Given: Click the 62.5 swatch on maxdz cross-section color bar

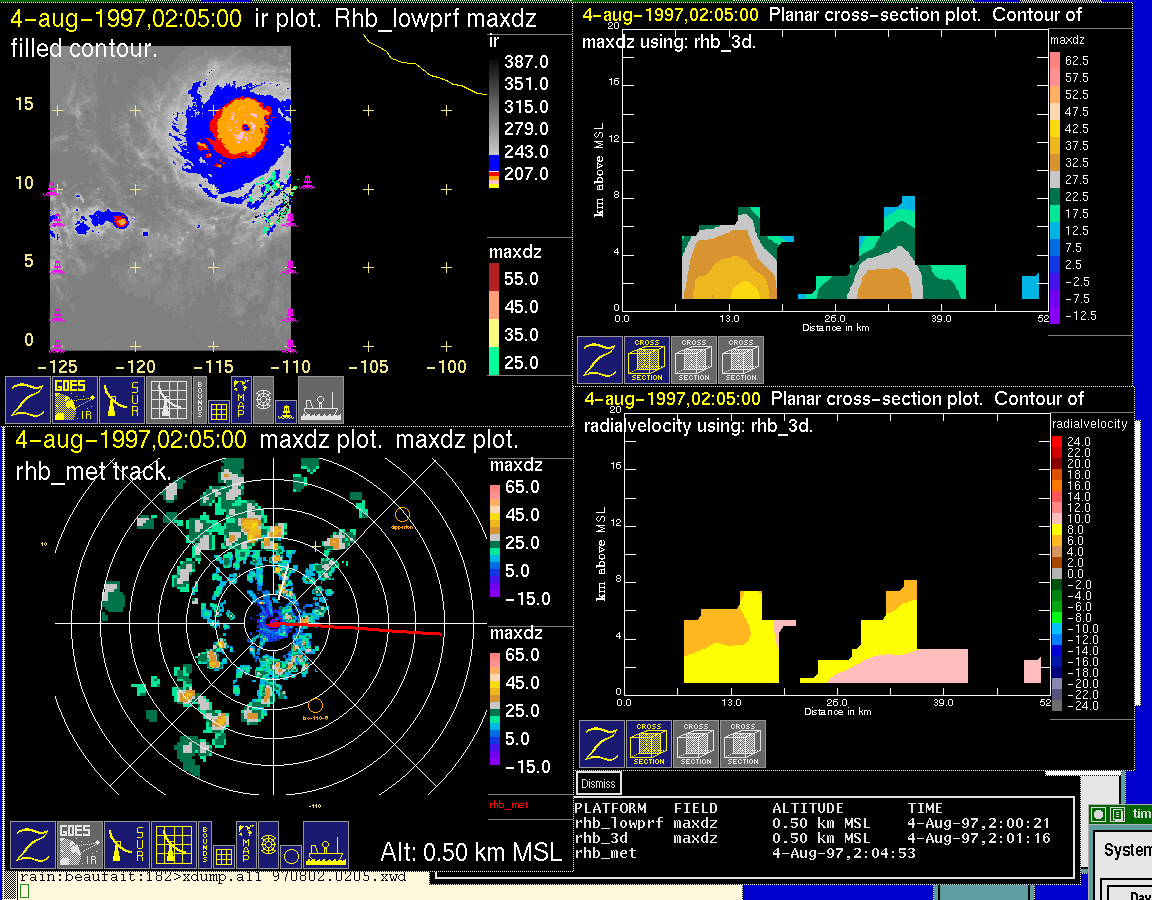Looking at the screenshot, I should click(x=1055, y=61).
